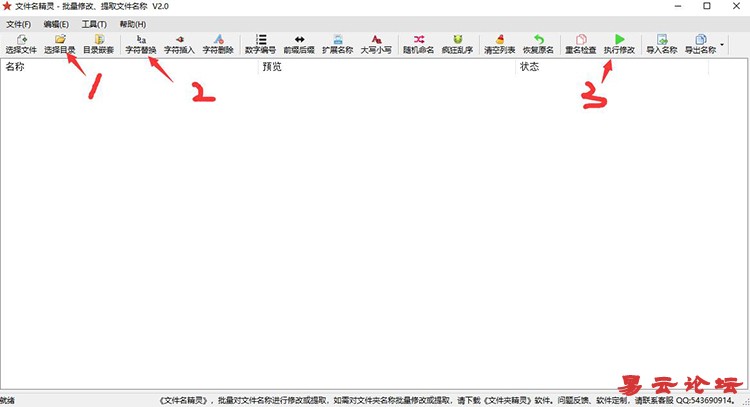Open the 选择目录 (select folder) tool
Viewport: 750px width, 407px height.
(x=60, y=44)
